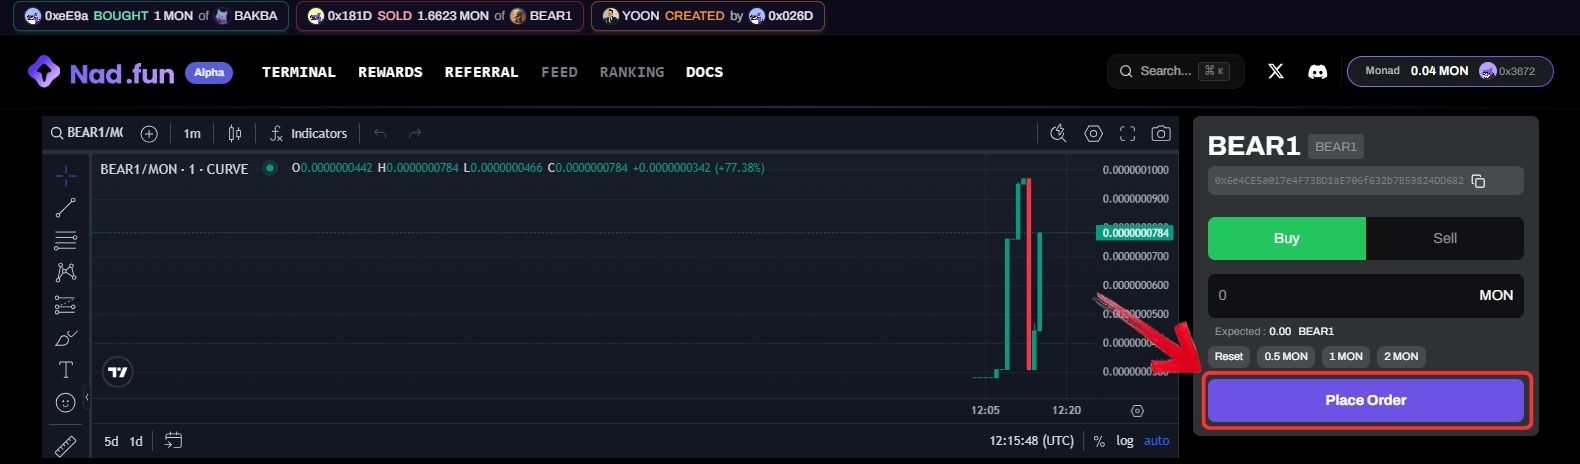The height and width of the screenshot is (464, 1580).
Task: Collapse the drawing toolbar side arrow
Action: tap(87, 398)
